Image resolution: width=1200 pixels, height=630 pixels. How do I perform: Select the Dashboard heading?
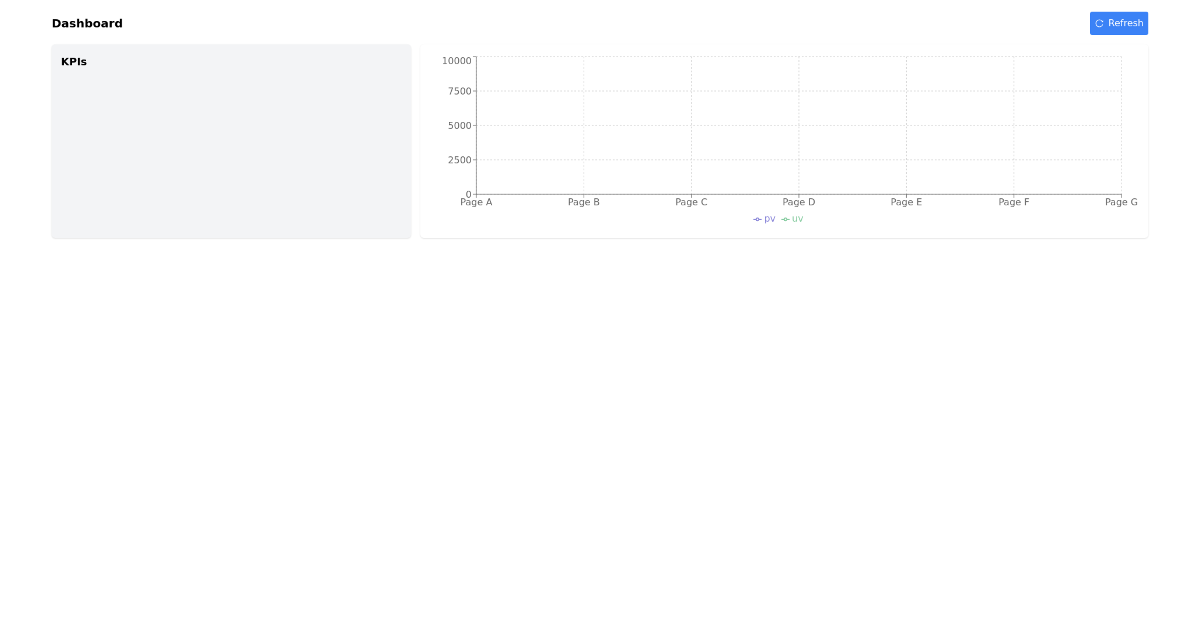click(x=87, y=23)
